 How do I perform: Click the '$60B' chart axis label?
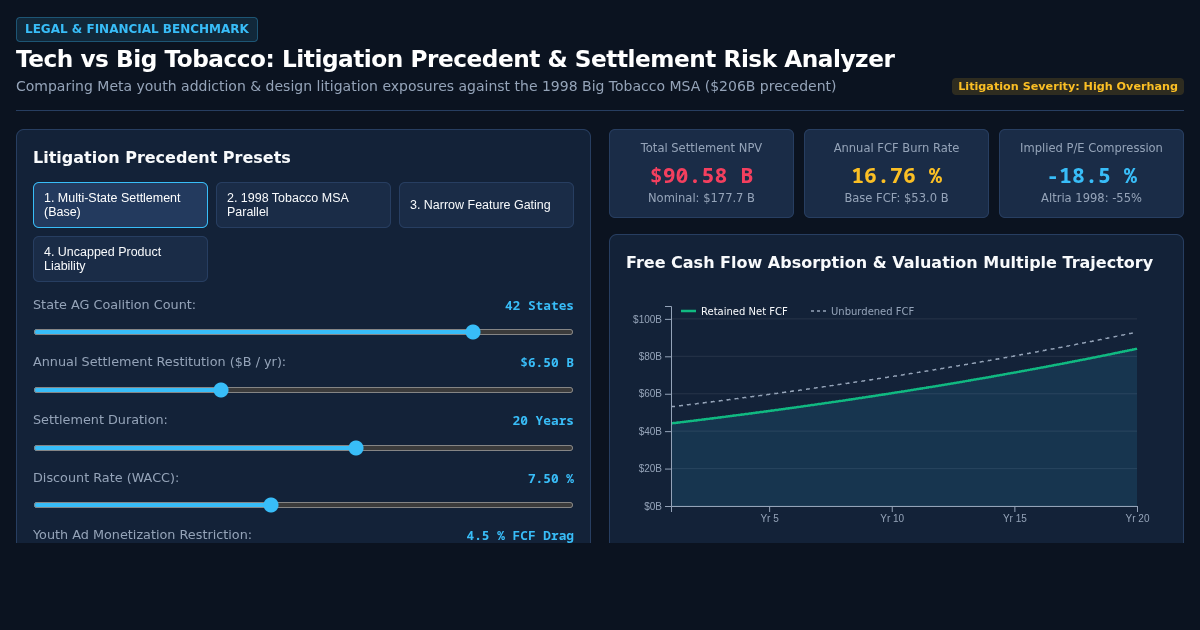(x=650, y=394)
